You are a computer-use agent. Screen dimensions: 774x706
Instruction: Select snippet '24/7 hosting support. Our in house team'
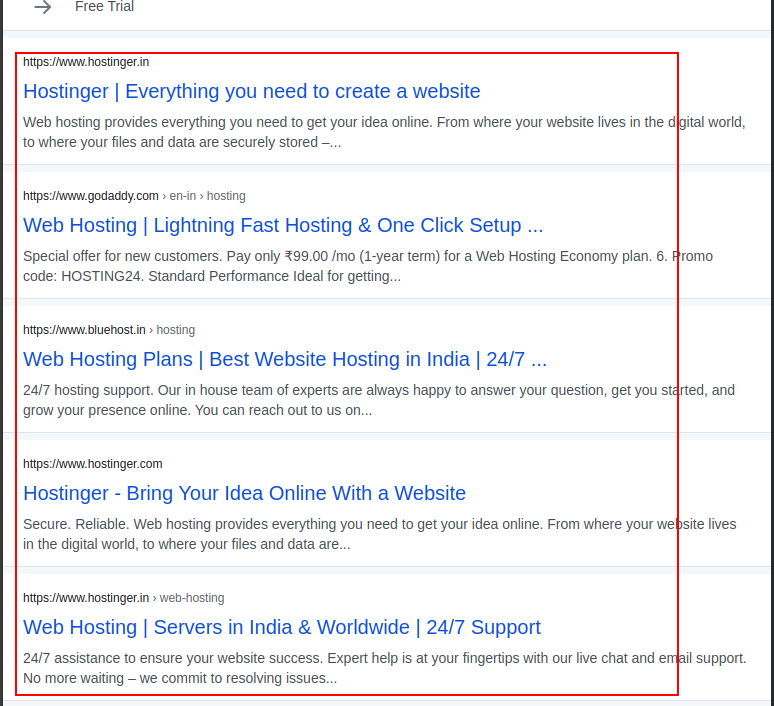(379, 400)
